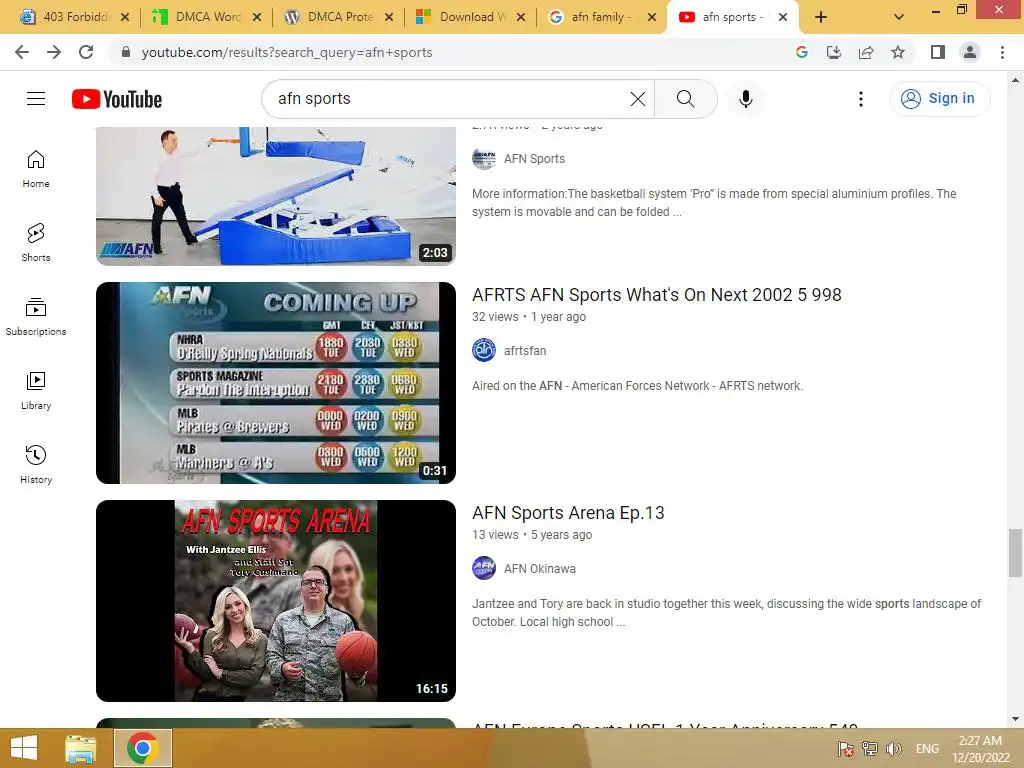Viewport: 1024px width, 768px height.
Task: Open a new browser tab
Action: (821, 17)
